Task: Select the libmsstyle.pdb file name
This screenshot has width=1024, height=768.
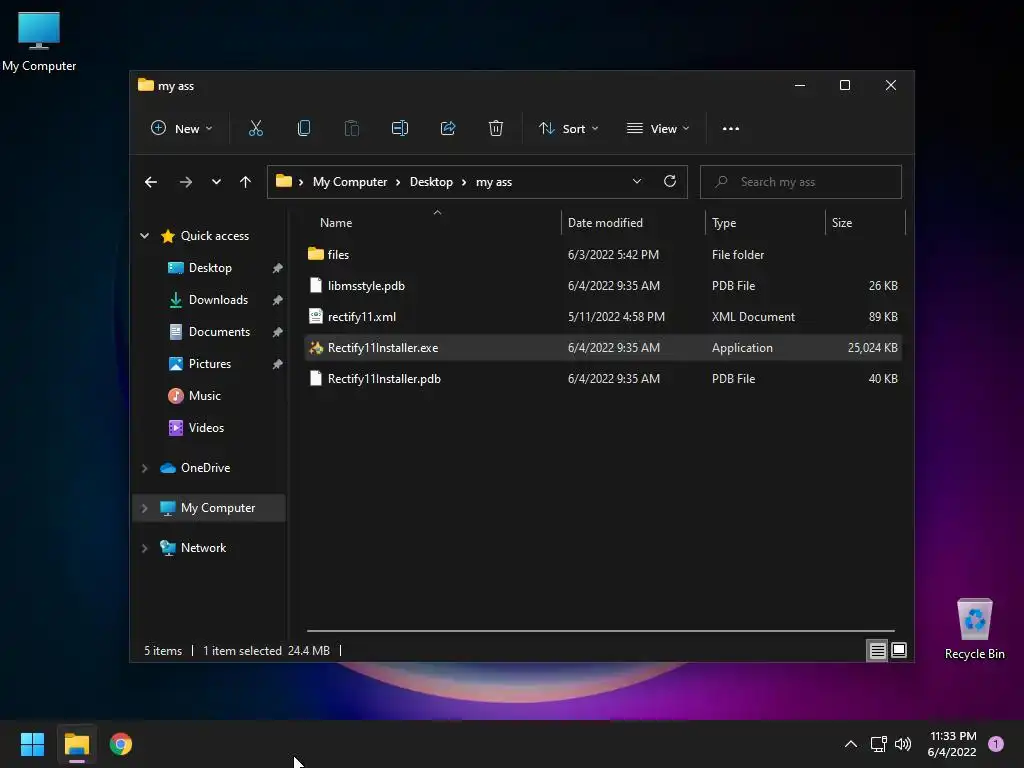Action: coord(366,285)
